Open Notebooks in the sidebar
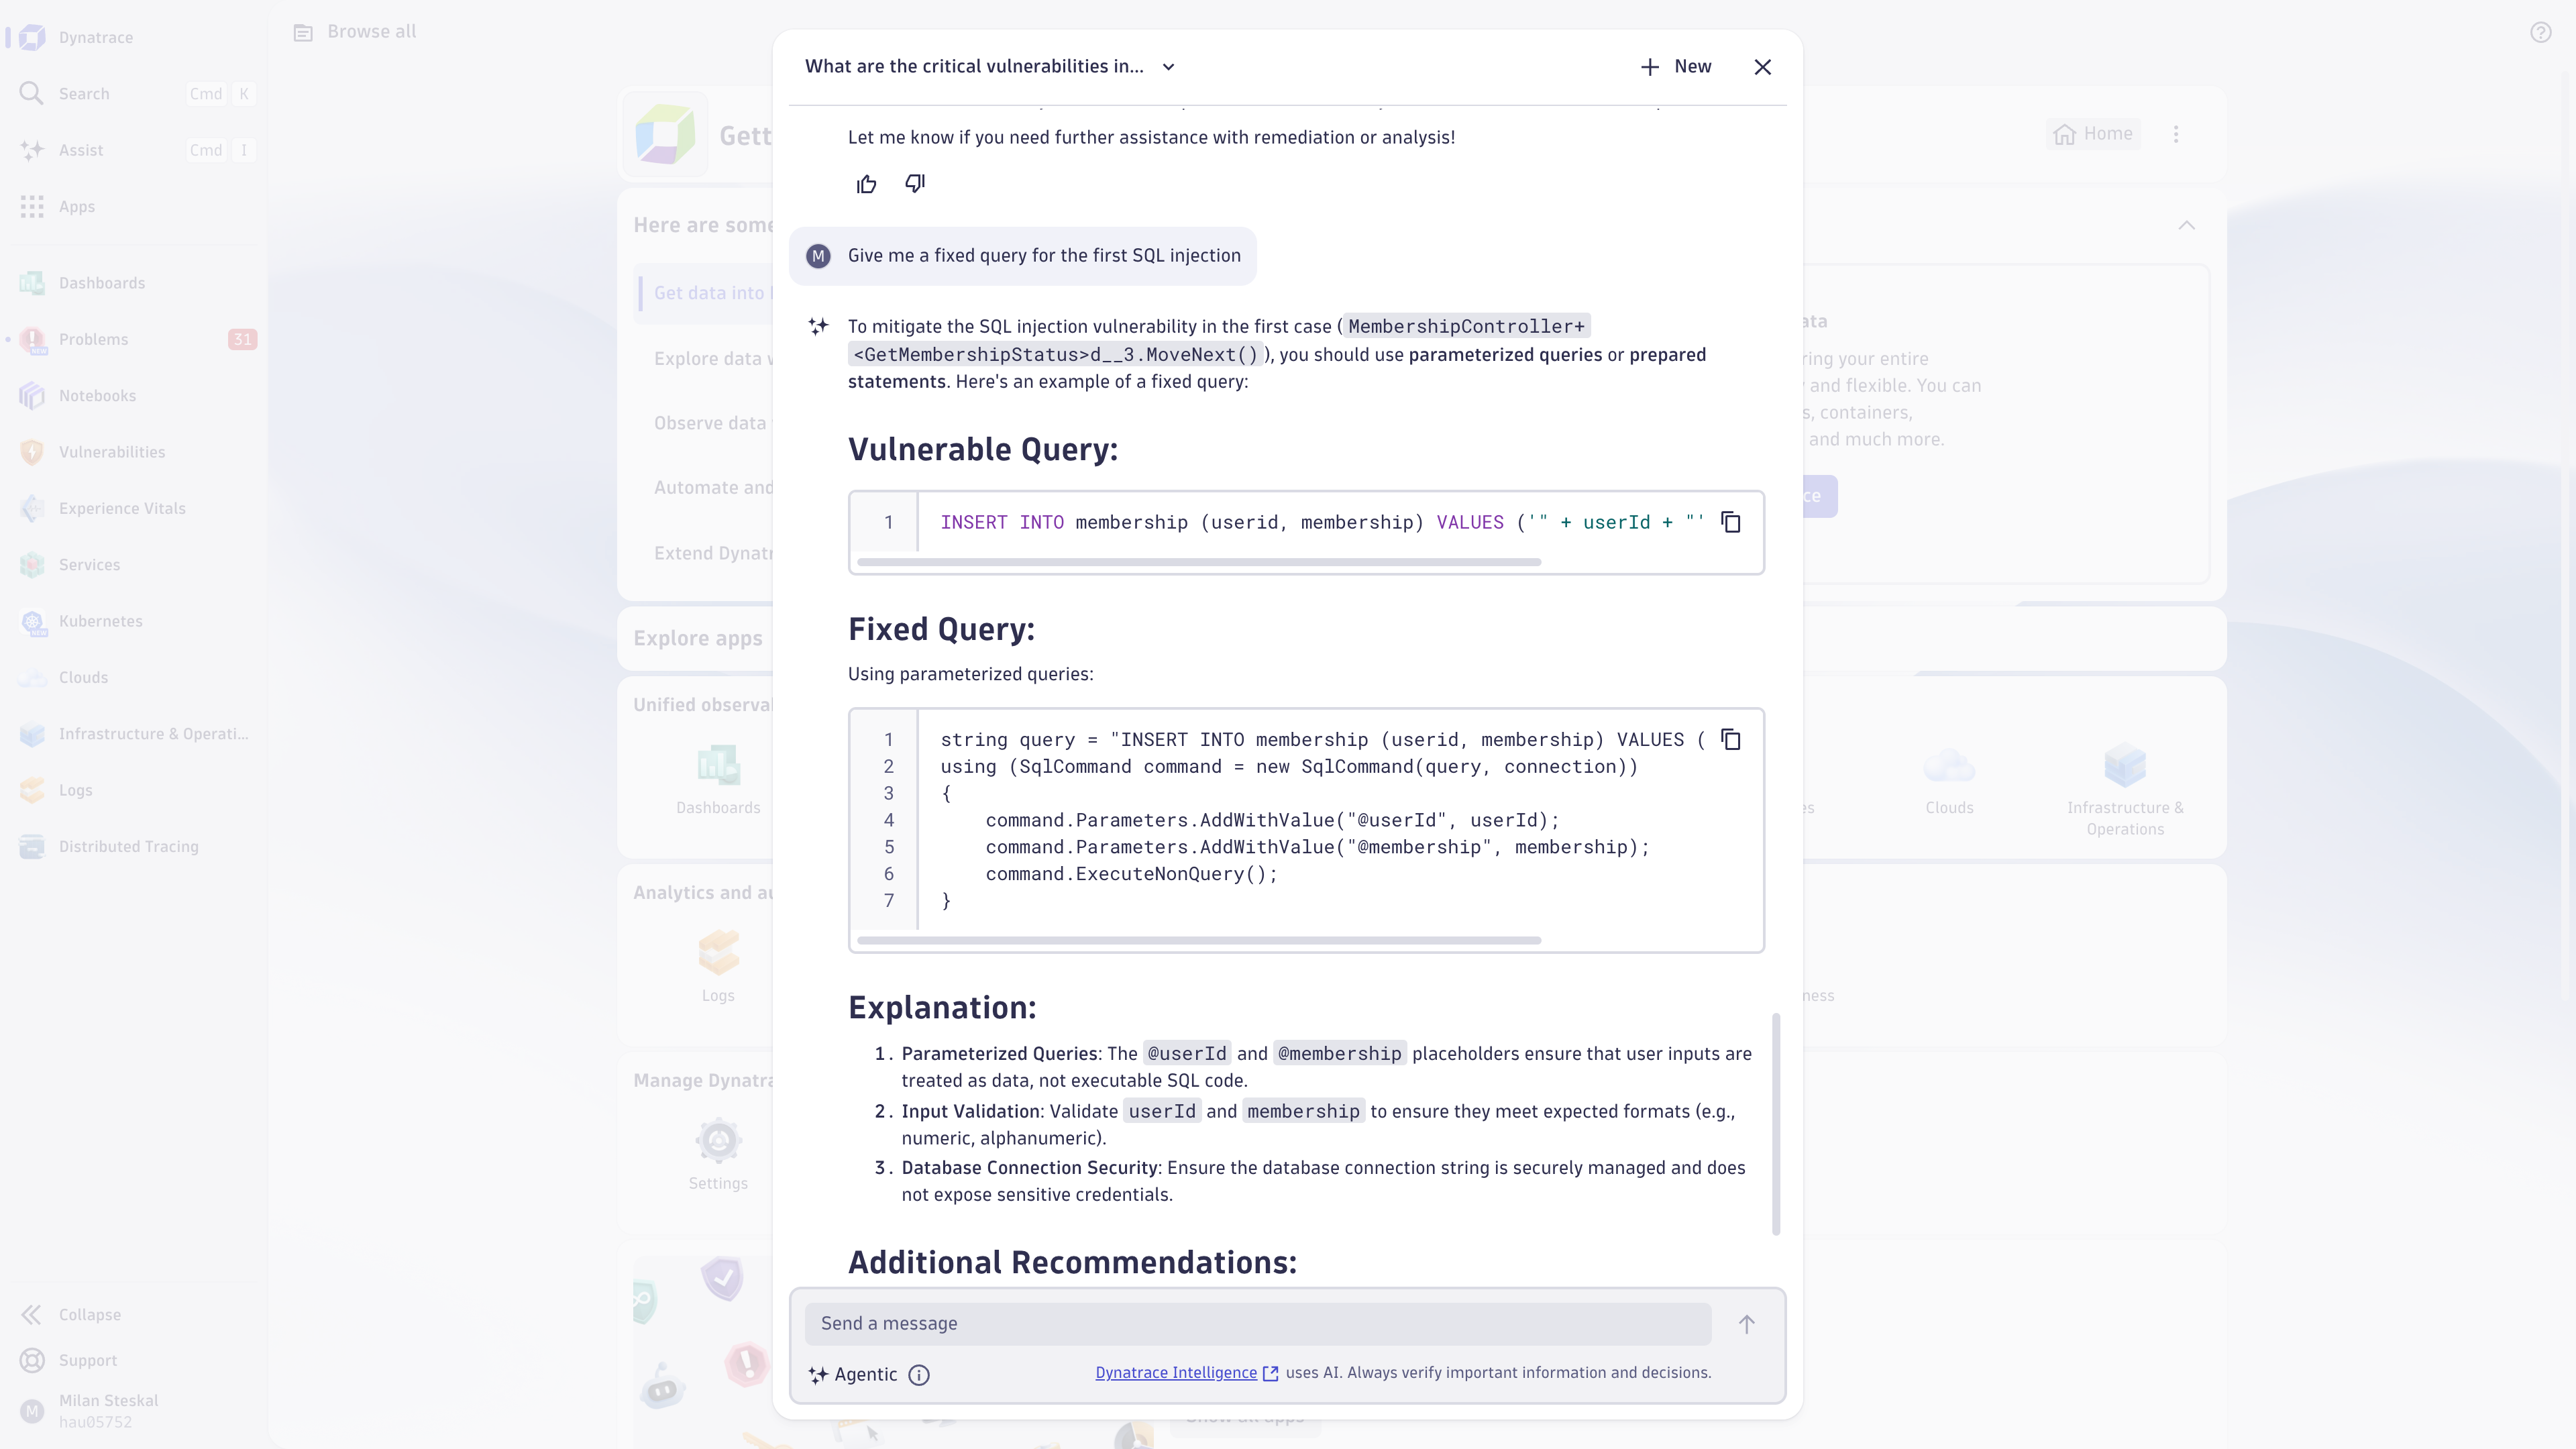2576x1449 pixels. [97, 396]
